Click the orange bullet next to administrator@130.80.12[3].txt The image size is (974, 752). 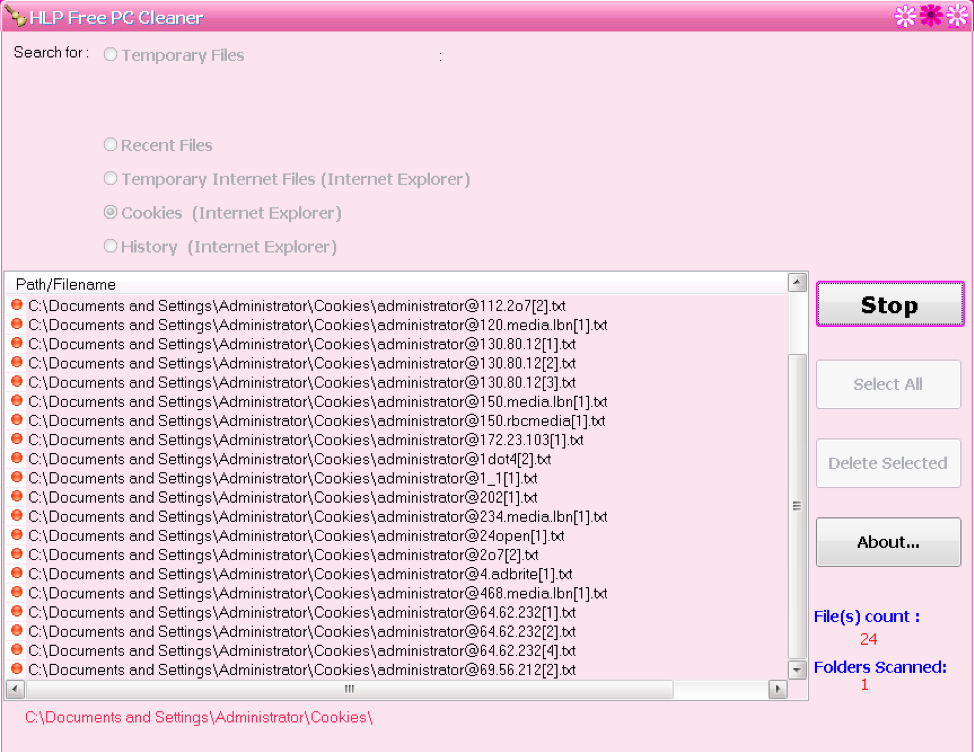(x=17, y=382)
